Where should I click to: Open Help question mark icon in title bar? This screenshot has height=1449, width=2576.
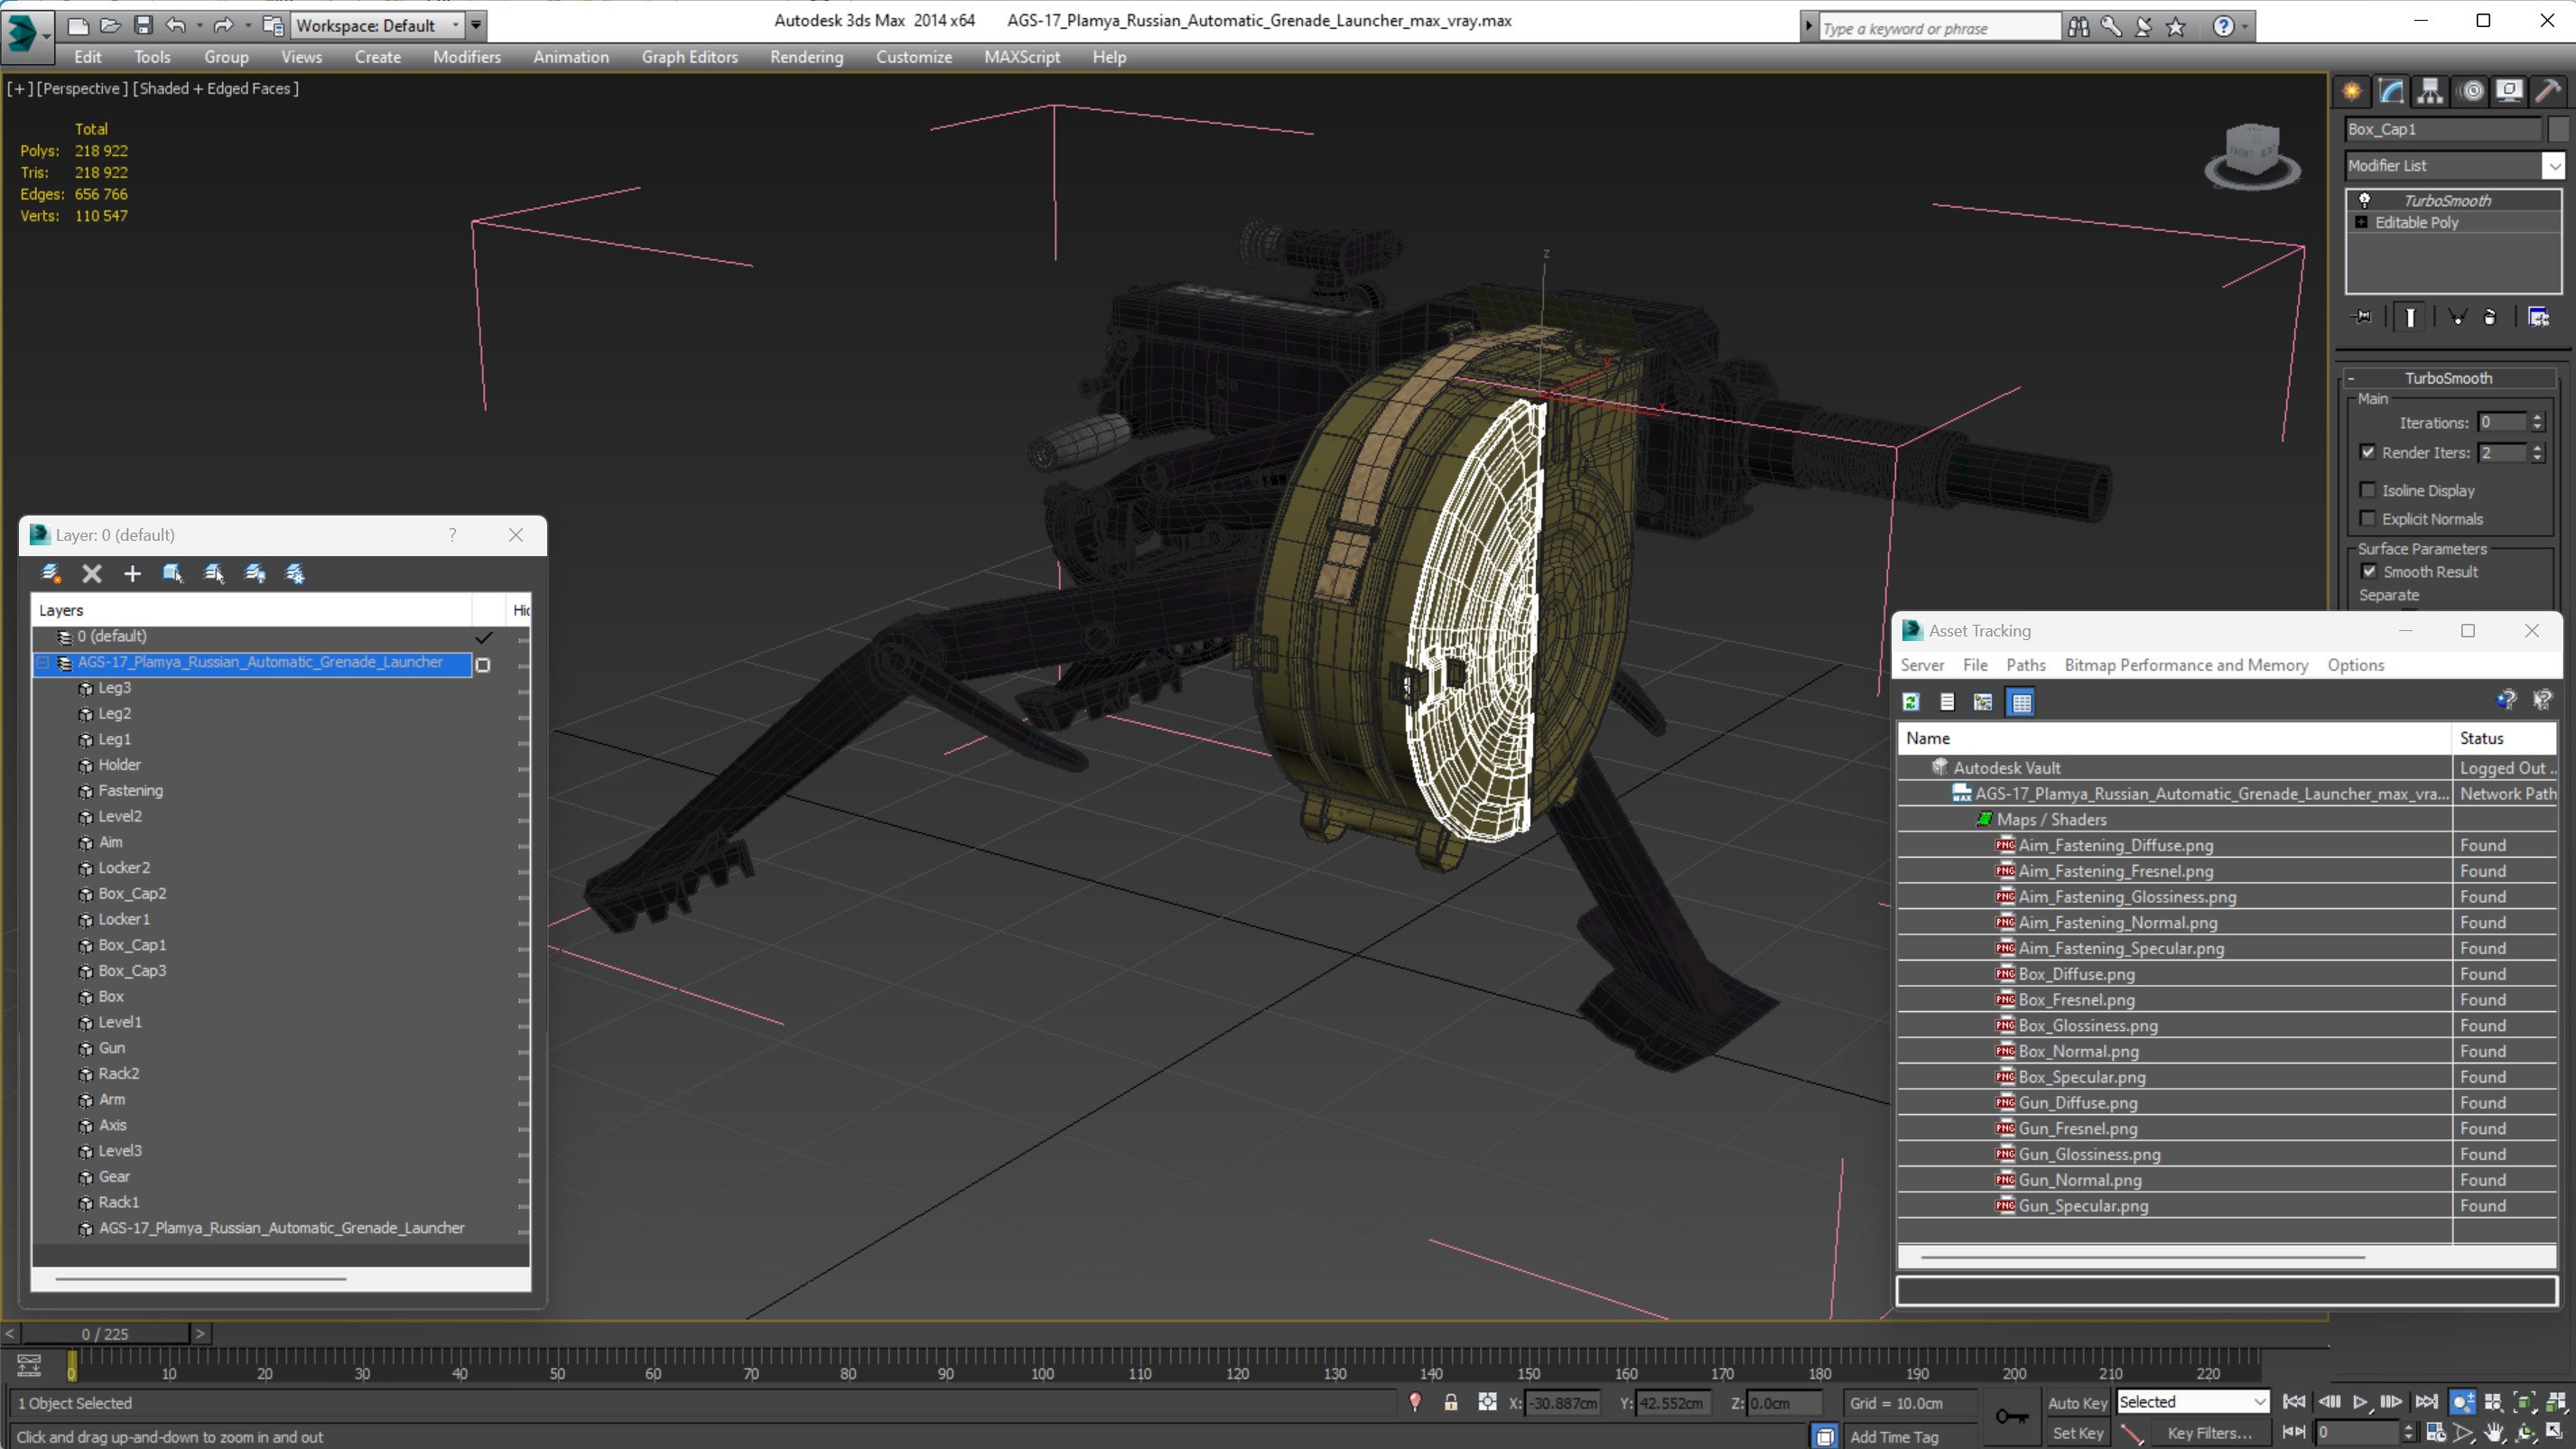pos(2223,27)
